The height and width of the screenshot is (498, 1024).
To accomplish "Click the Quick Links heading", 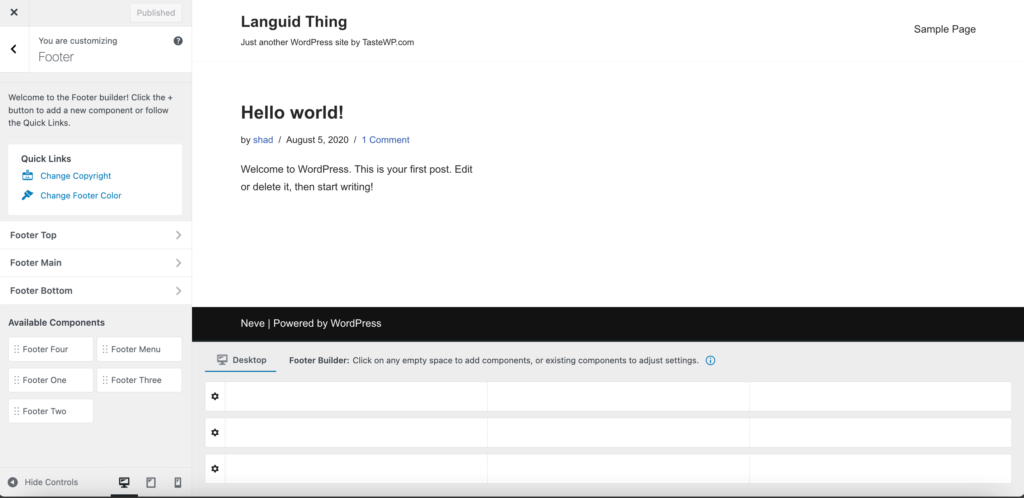I will coord(46,159).
